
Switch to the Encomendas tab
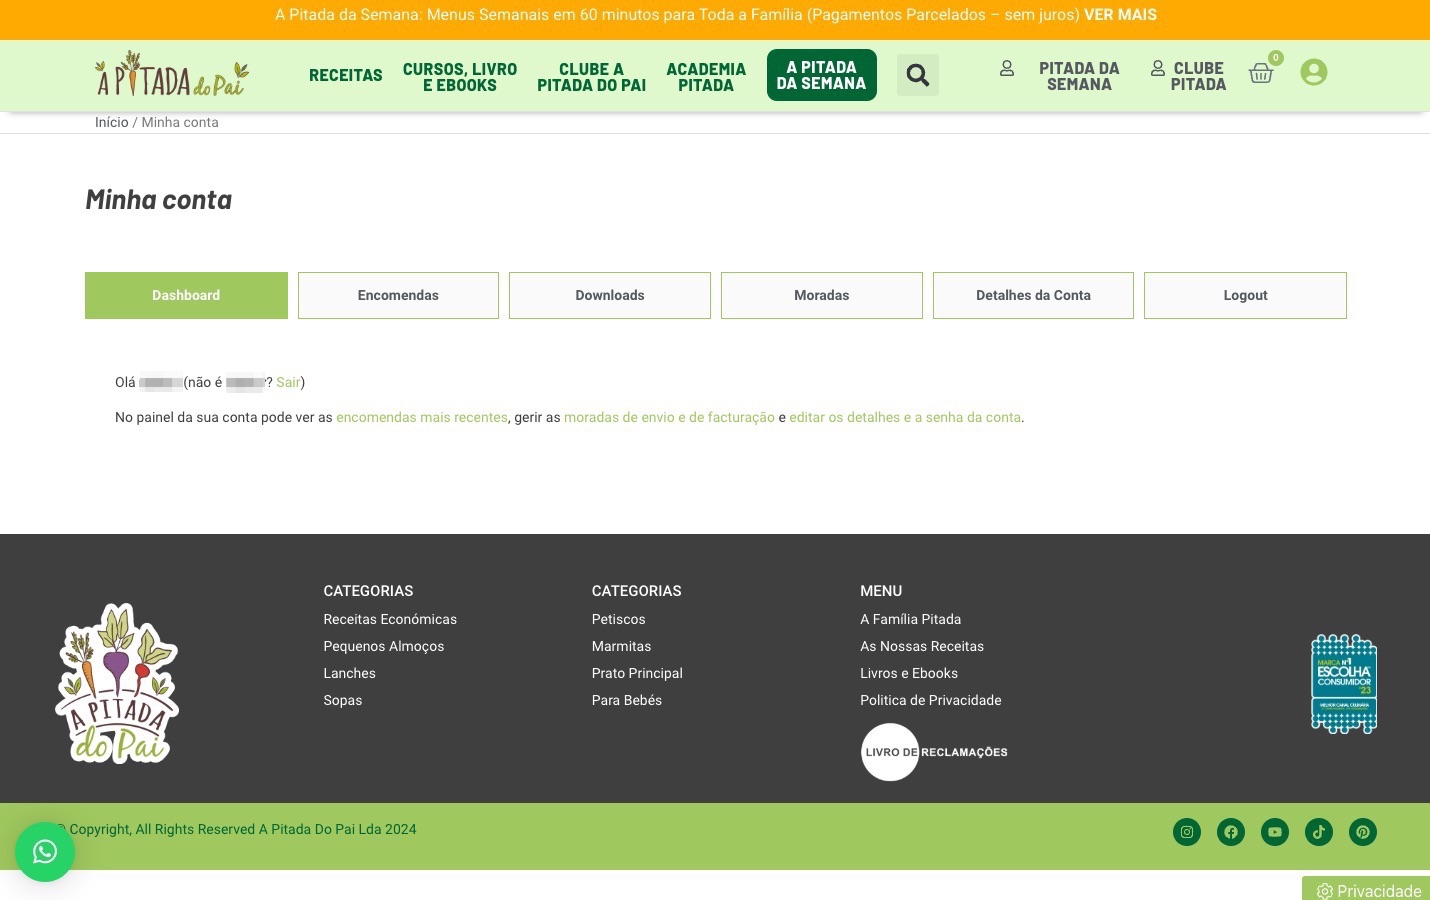coord(398,296)
